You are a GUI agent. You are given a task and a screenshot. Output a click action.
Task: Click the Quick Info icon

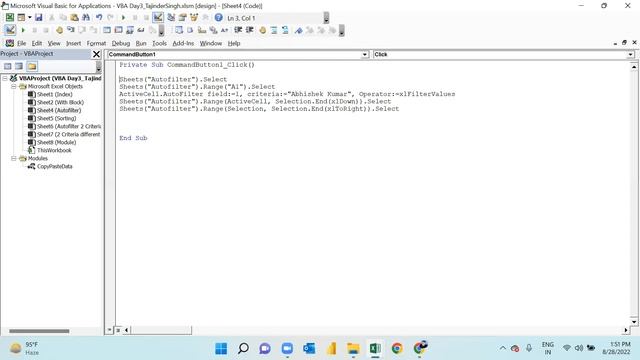[x=202, y=30]
